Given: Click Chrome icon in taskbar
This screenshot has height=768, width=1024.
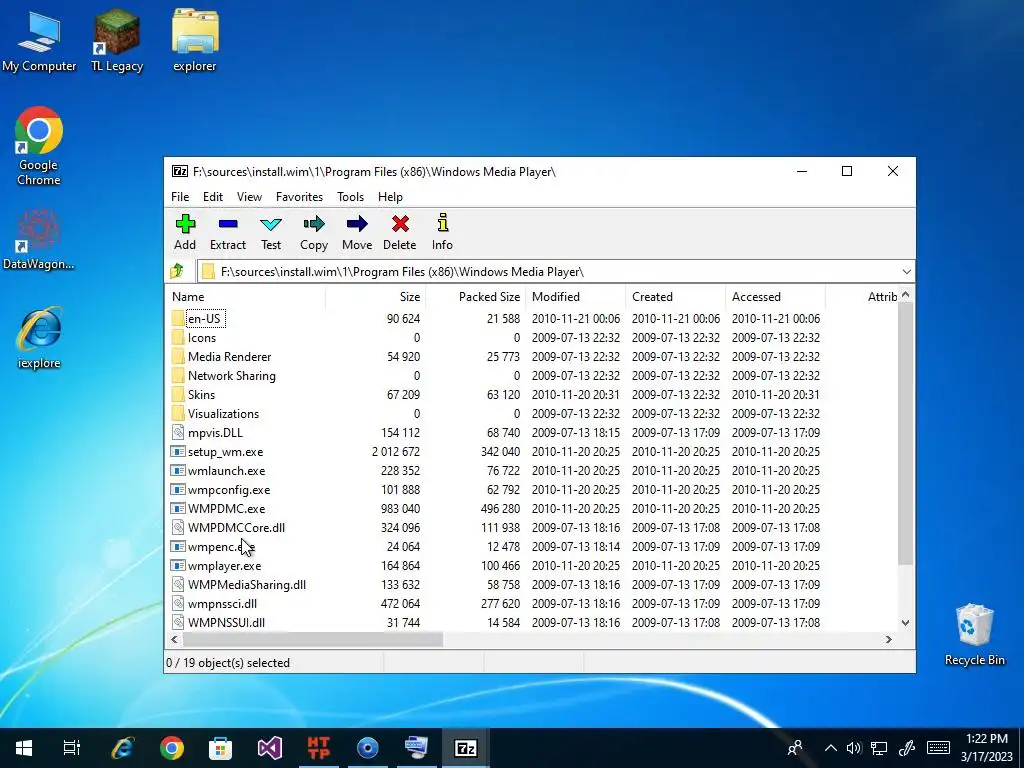Looking at the screenshot, I should point(172,748).
